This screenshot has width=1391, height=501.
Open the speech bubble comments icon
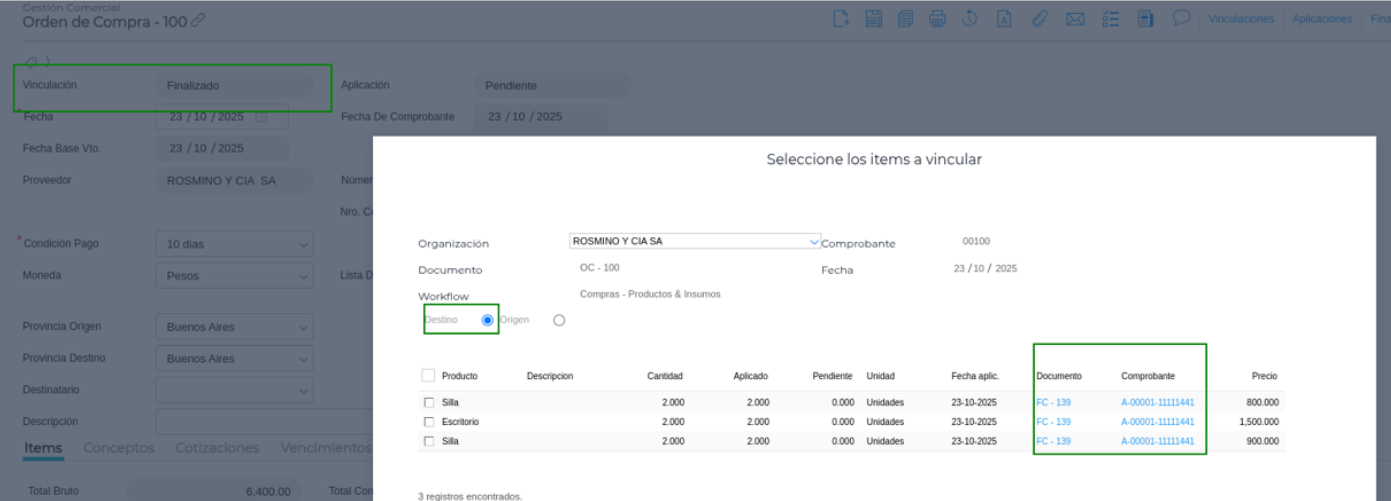click(1180, 18)
